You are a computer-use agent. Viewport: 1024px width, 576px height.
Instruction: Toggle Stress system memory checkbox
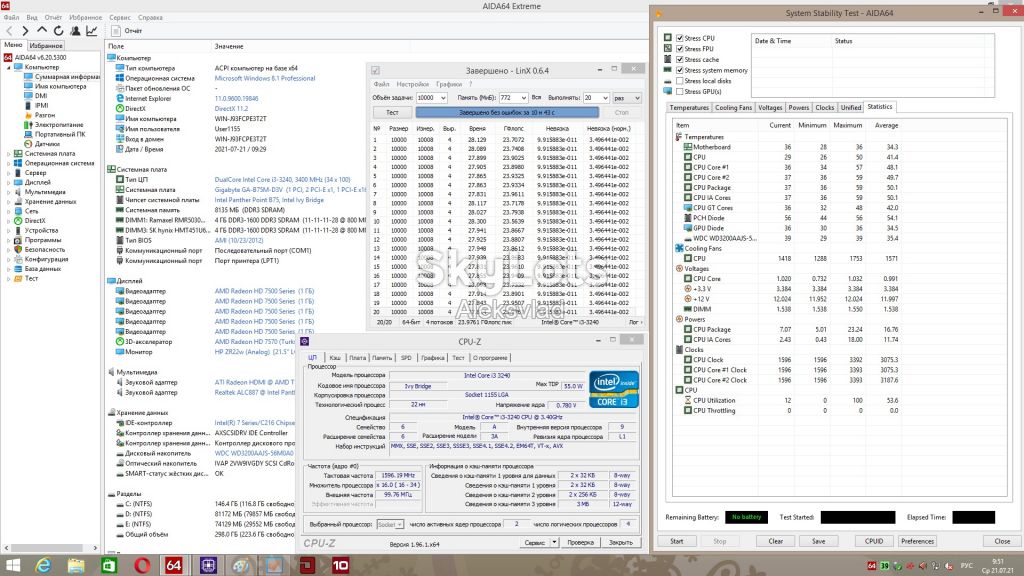coord(680,70)
